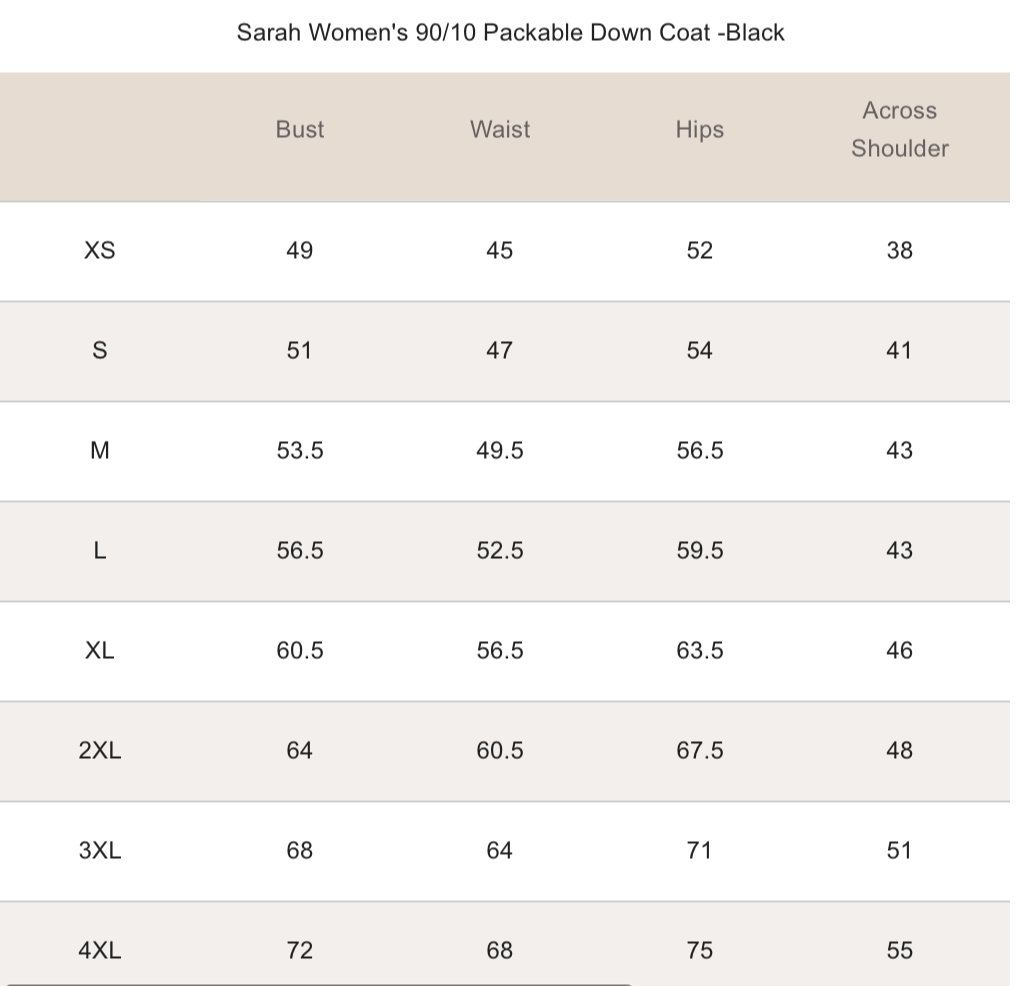Viewport: 1016px width, 986px height.
Task: Click the M hips value 56.5
Action: [699, 451]
